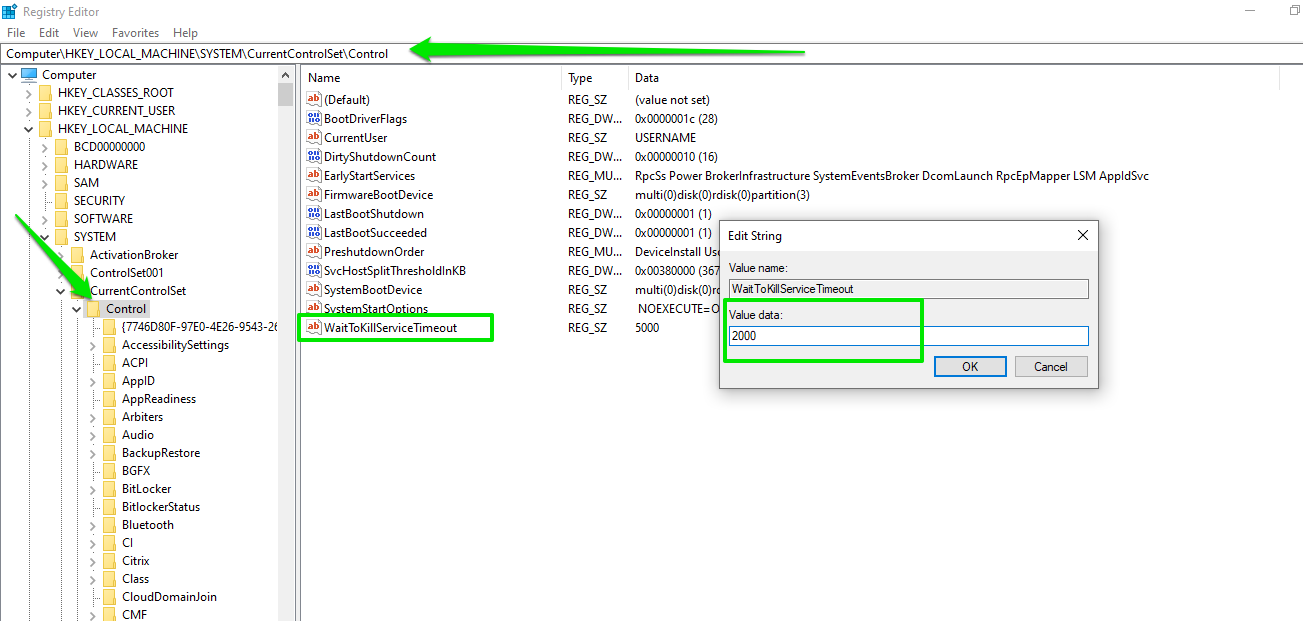Expand the SAM key arrow
This screenshot has height=621, width=1303.
point(44,183)
